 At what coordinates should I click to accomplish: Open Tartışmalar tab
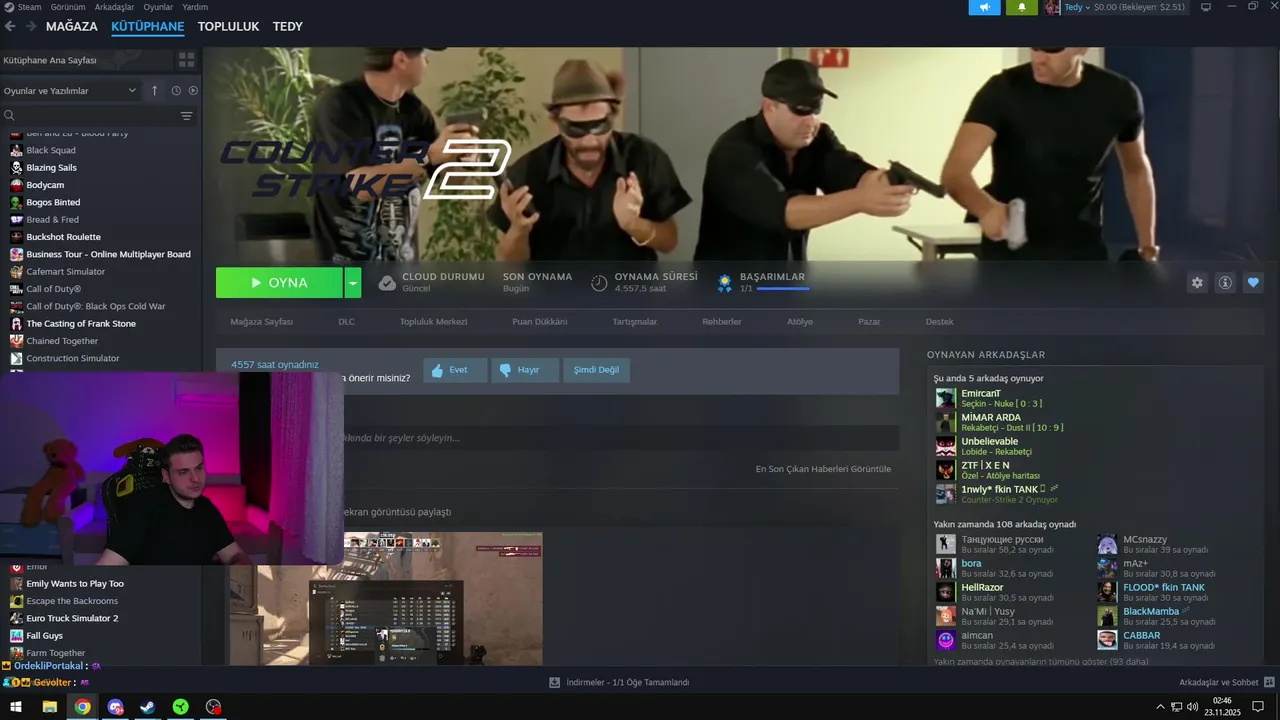[x=635, y=322]
